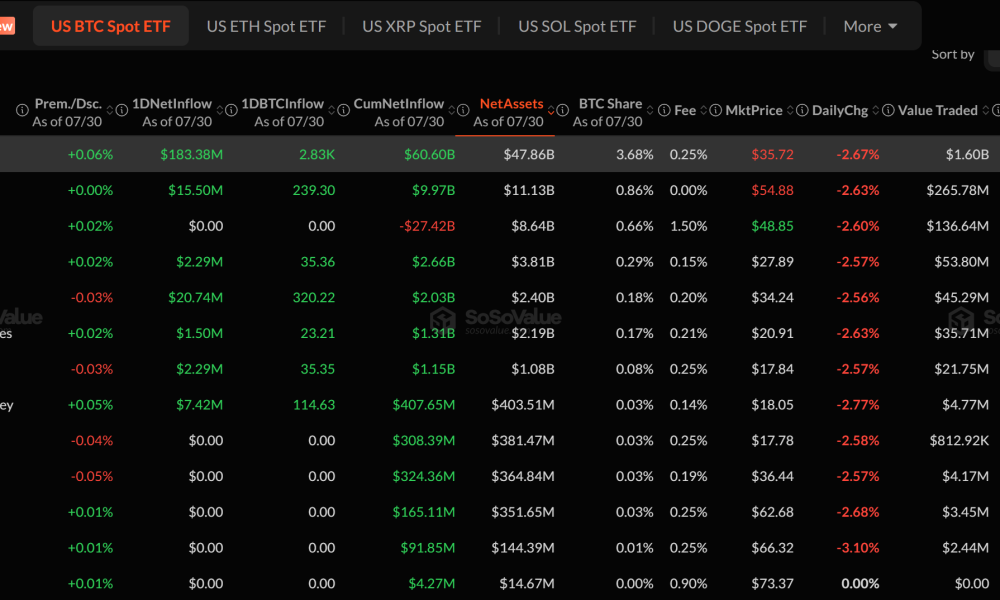
Task: Click the $62.68 market price
Action: pyautogui.click(x=772, y=511)
